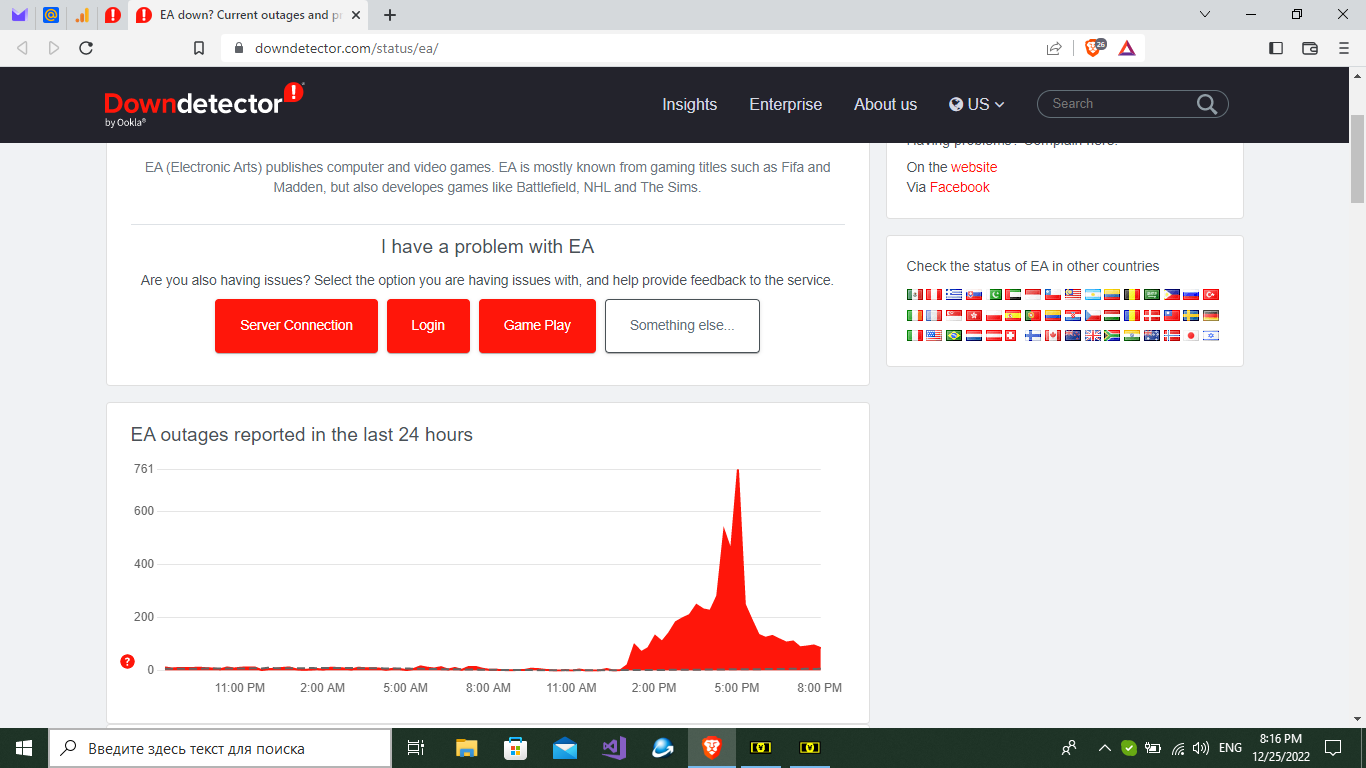This screenshot has width=1366, height=768.
Task: Select the South Africa flag
Action: click(x=1112, y=336)
